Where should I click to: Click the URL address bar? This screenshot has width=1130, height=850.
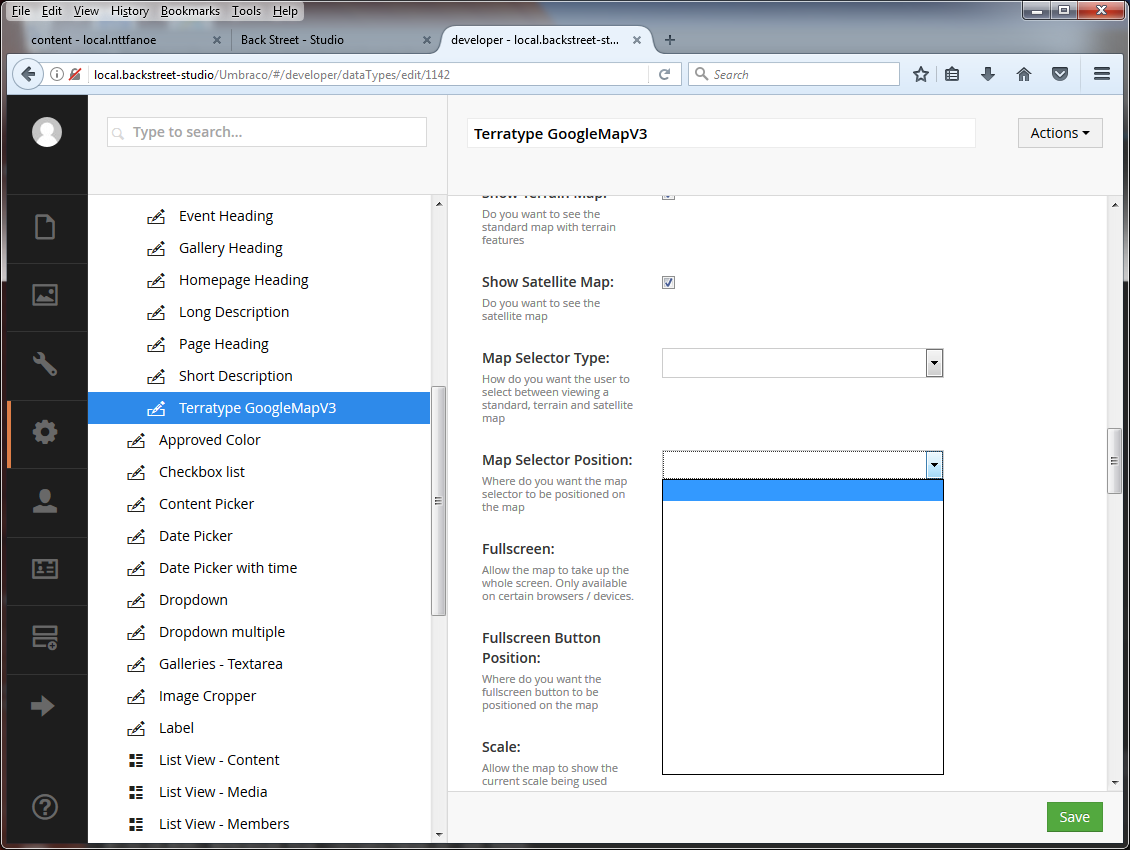(x=368, y=74)
